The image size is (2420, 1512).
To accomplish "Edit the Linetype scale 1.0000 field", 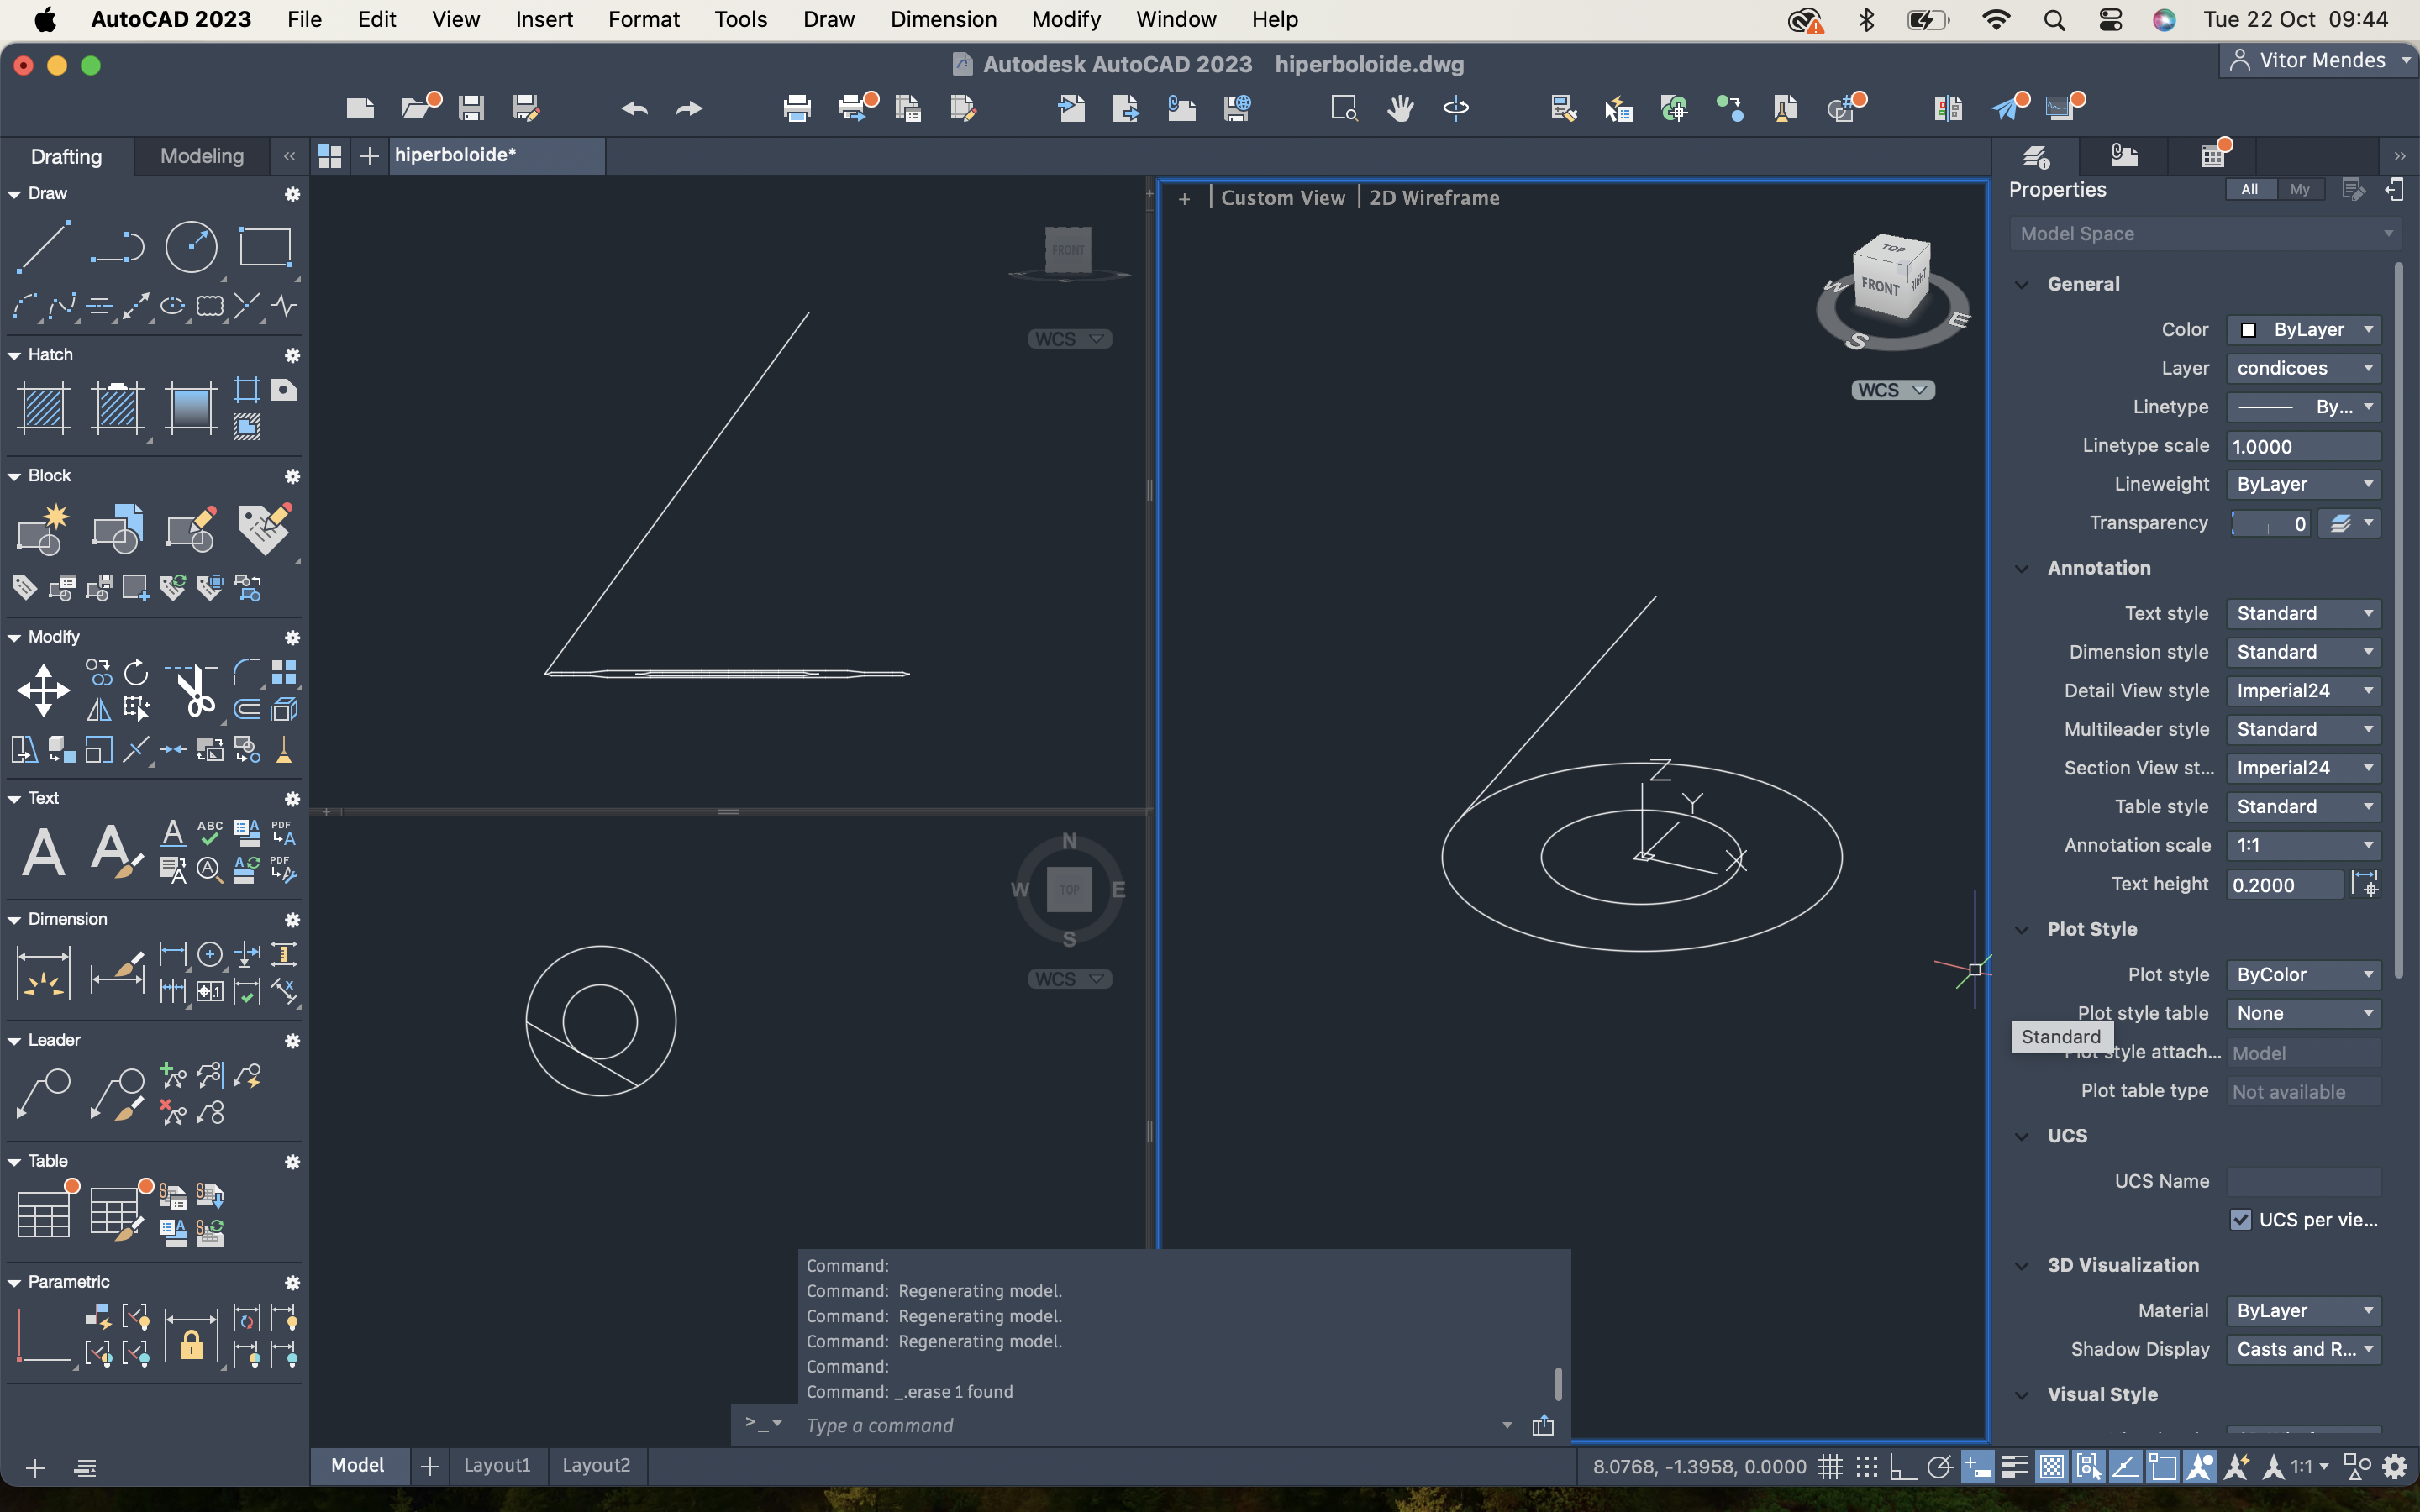I will 2303,446.
